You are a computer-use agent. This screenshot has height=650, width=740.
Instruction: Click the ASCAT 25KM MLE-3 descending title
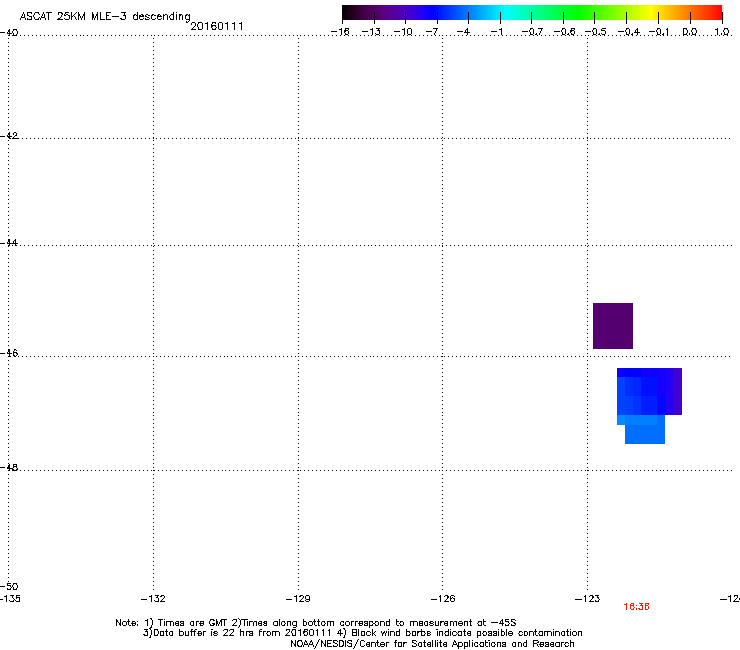point(105,16)
